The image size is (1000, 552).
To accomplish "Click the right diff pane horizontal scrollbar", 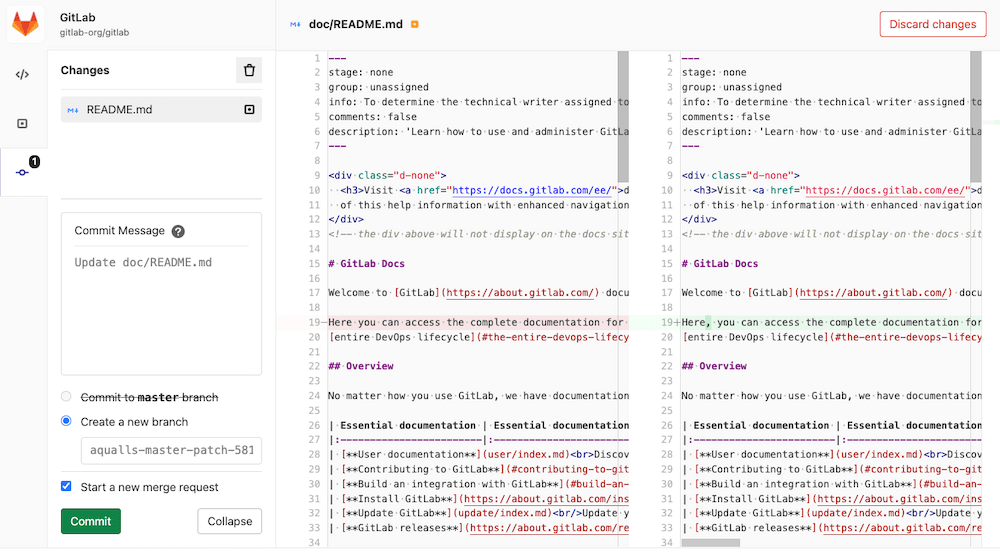I will click(x=710, y=543).
